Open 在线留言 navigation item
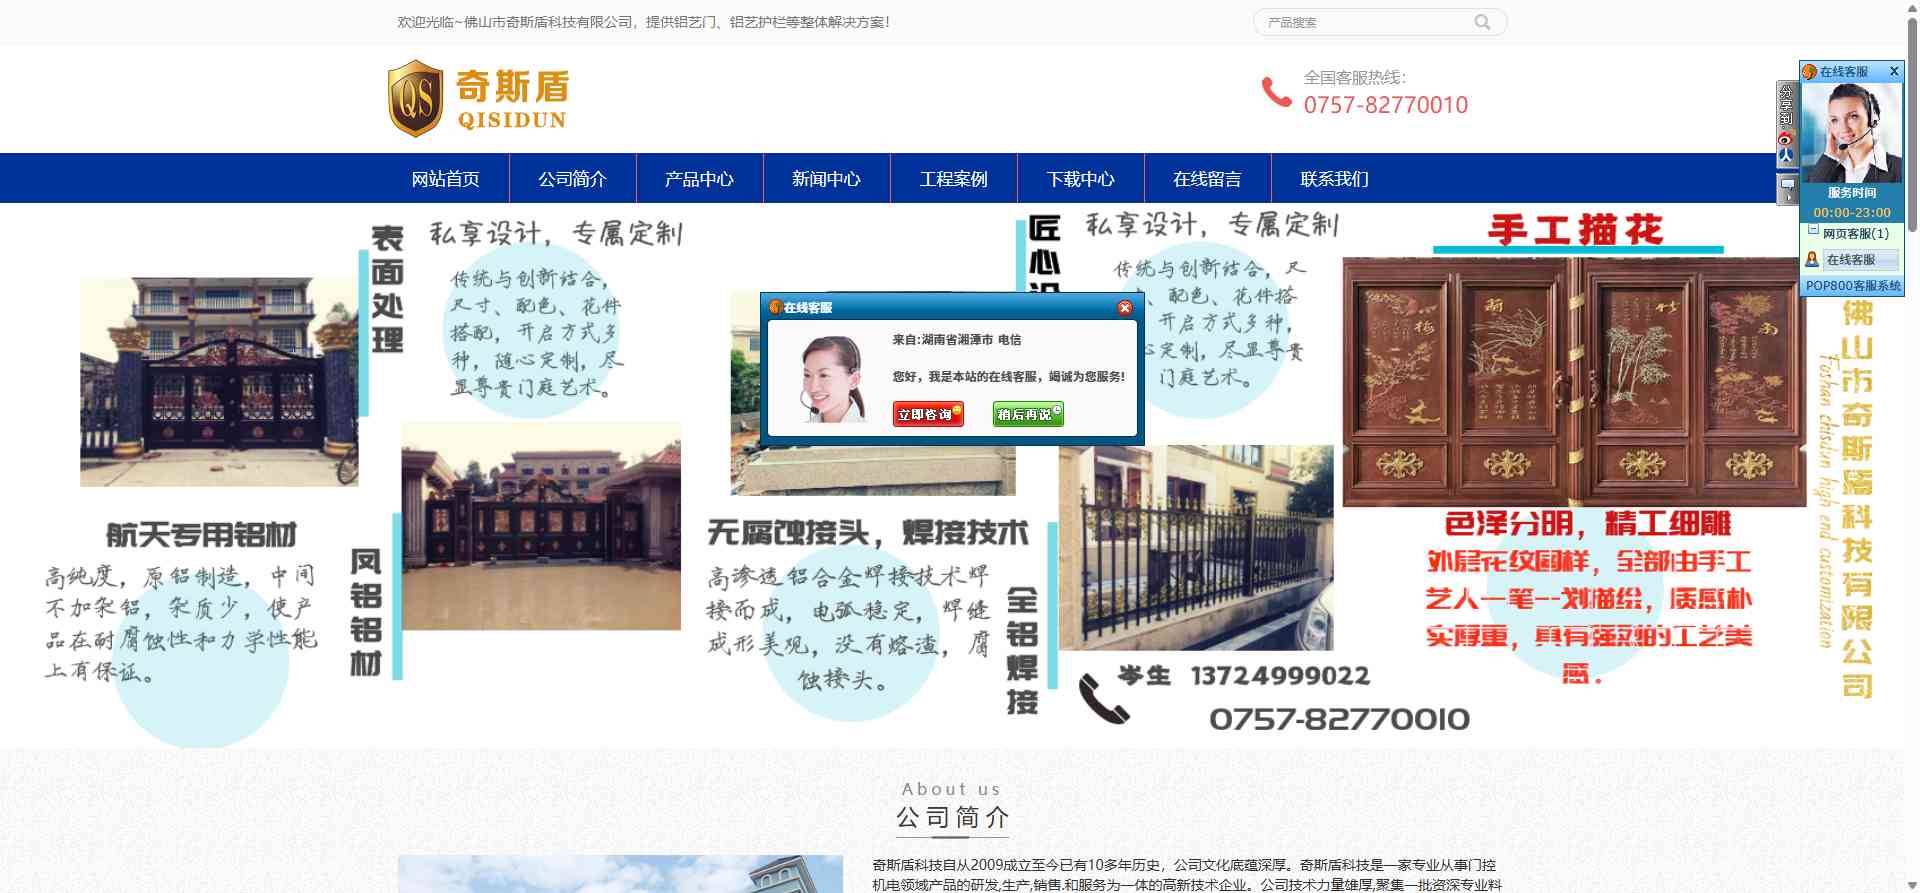 coord(1207,179)
